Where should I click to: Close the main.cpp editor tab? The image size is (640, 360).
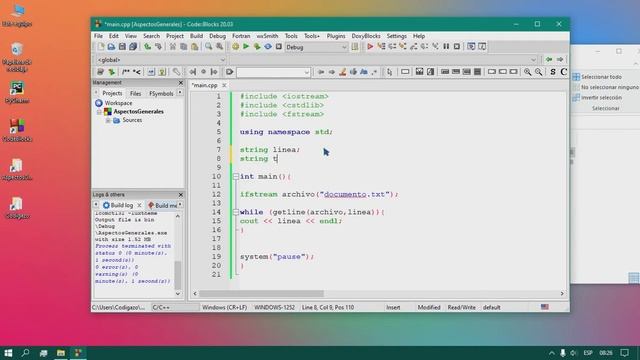pyautogui.click(x=224, y=85)
